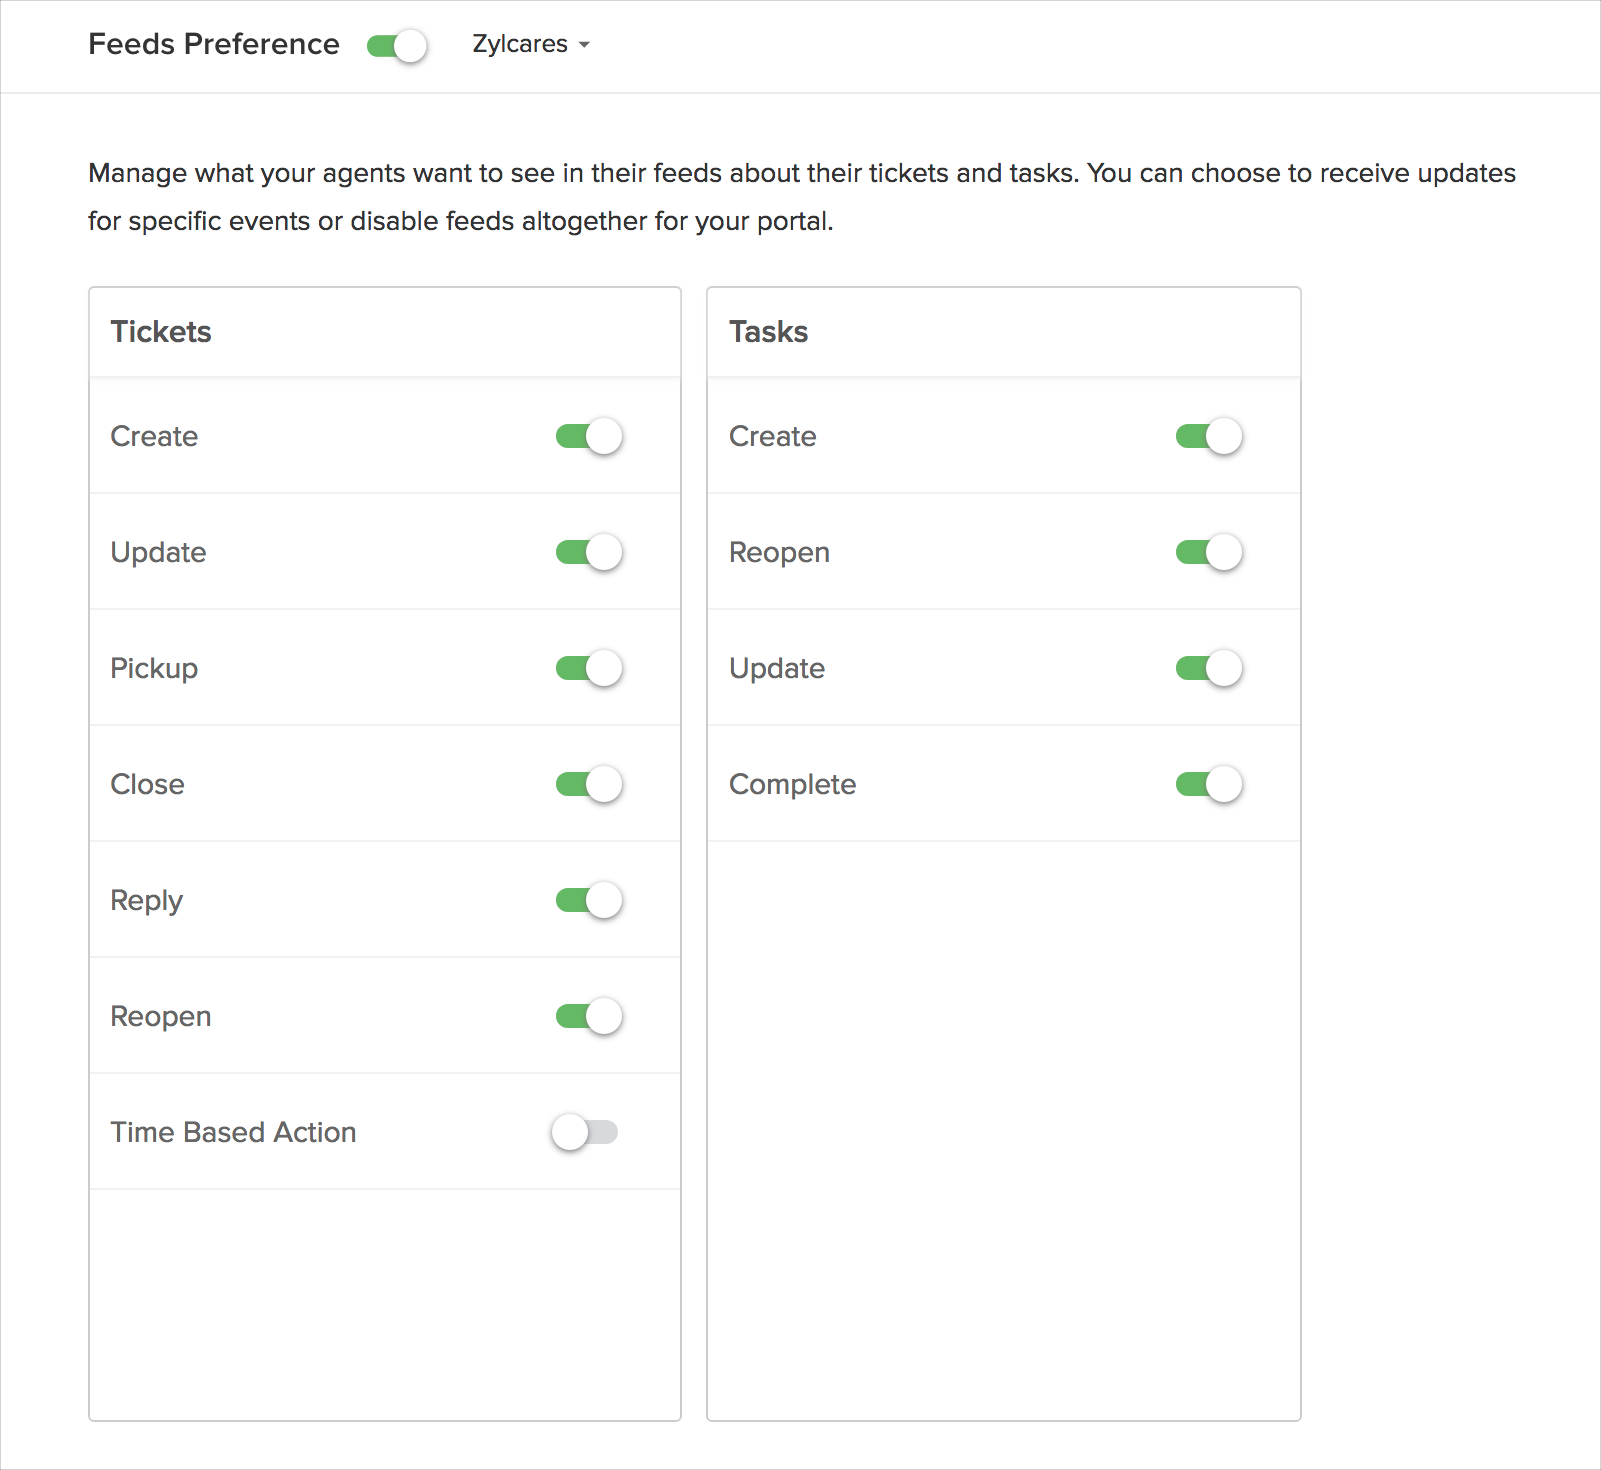Image resolution: width=1601 pixels, height=1470 pixels.
Task: Disable task Create feed switch
Action: 1208,437
